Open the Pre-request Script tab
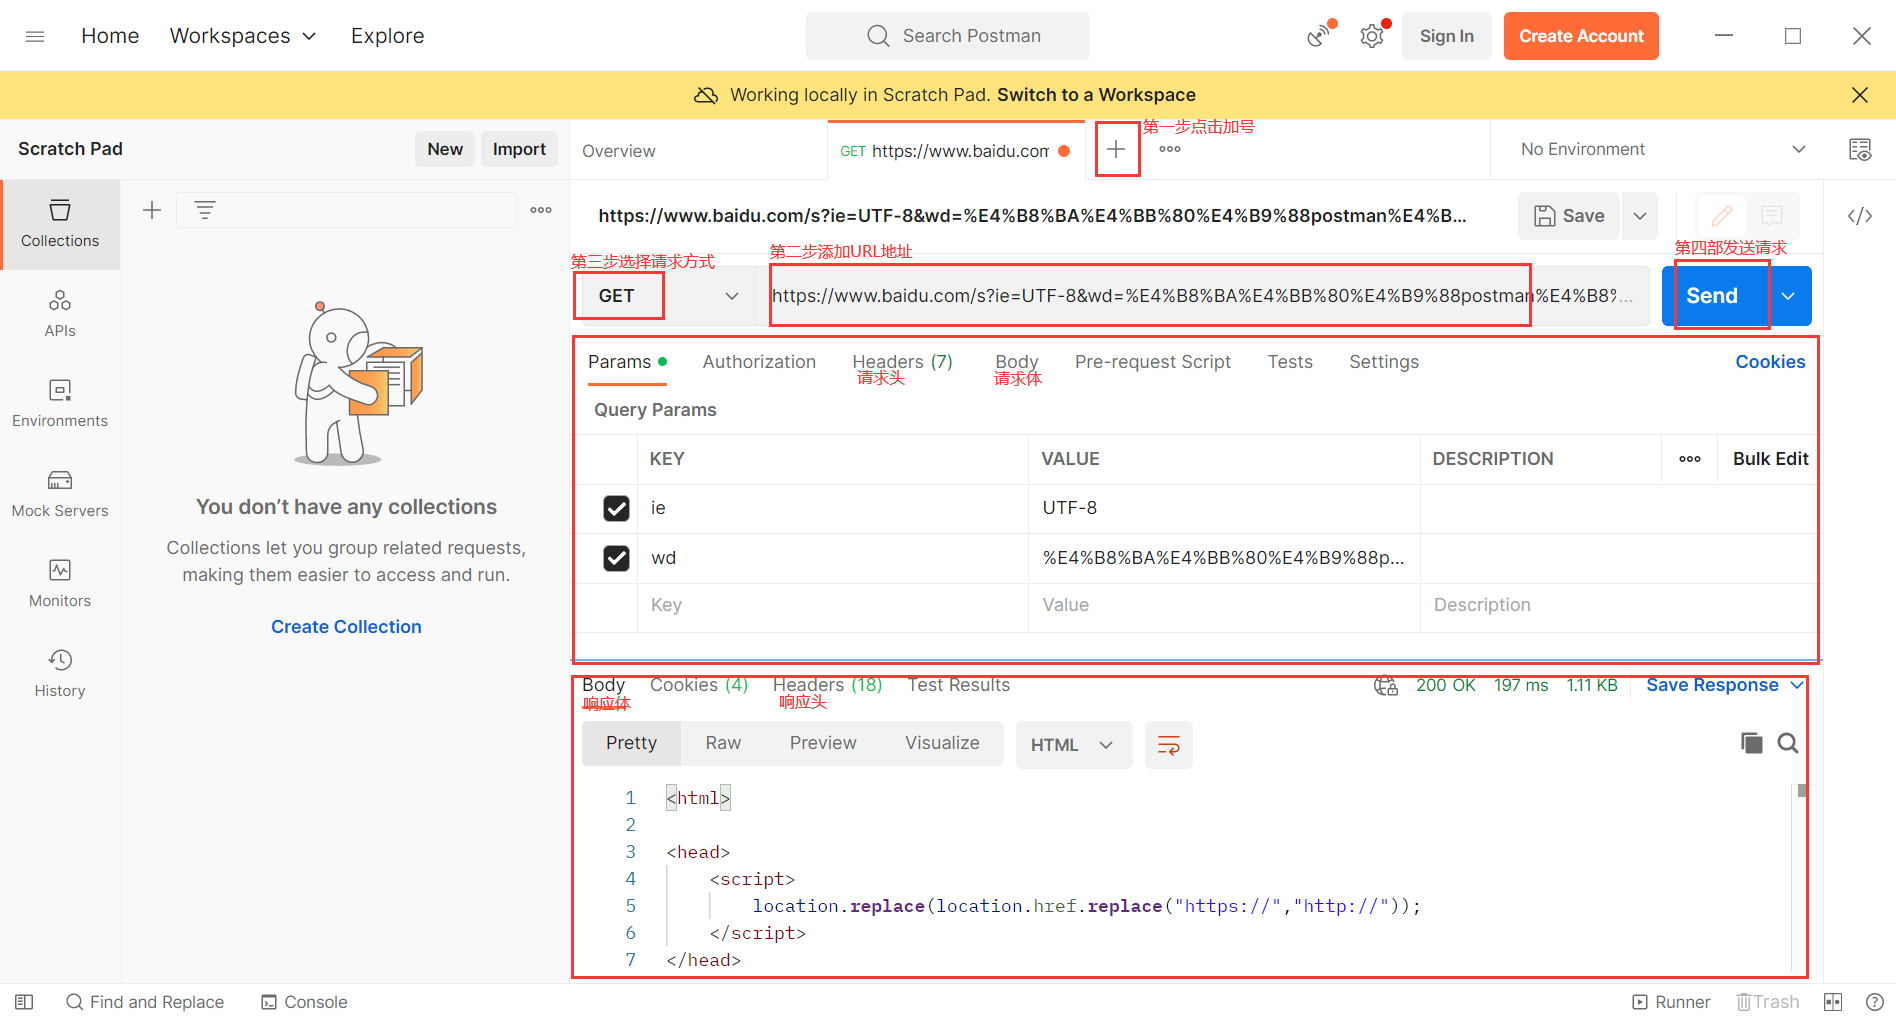This screenshot has width=1896, height=1020. (1153, 362)
